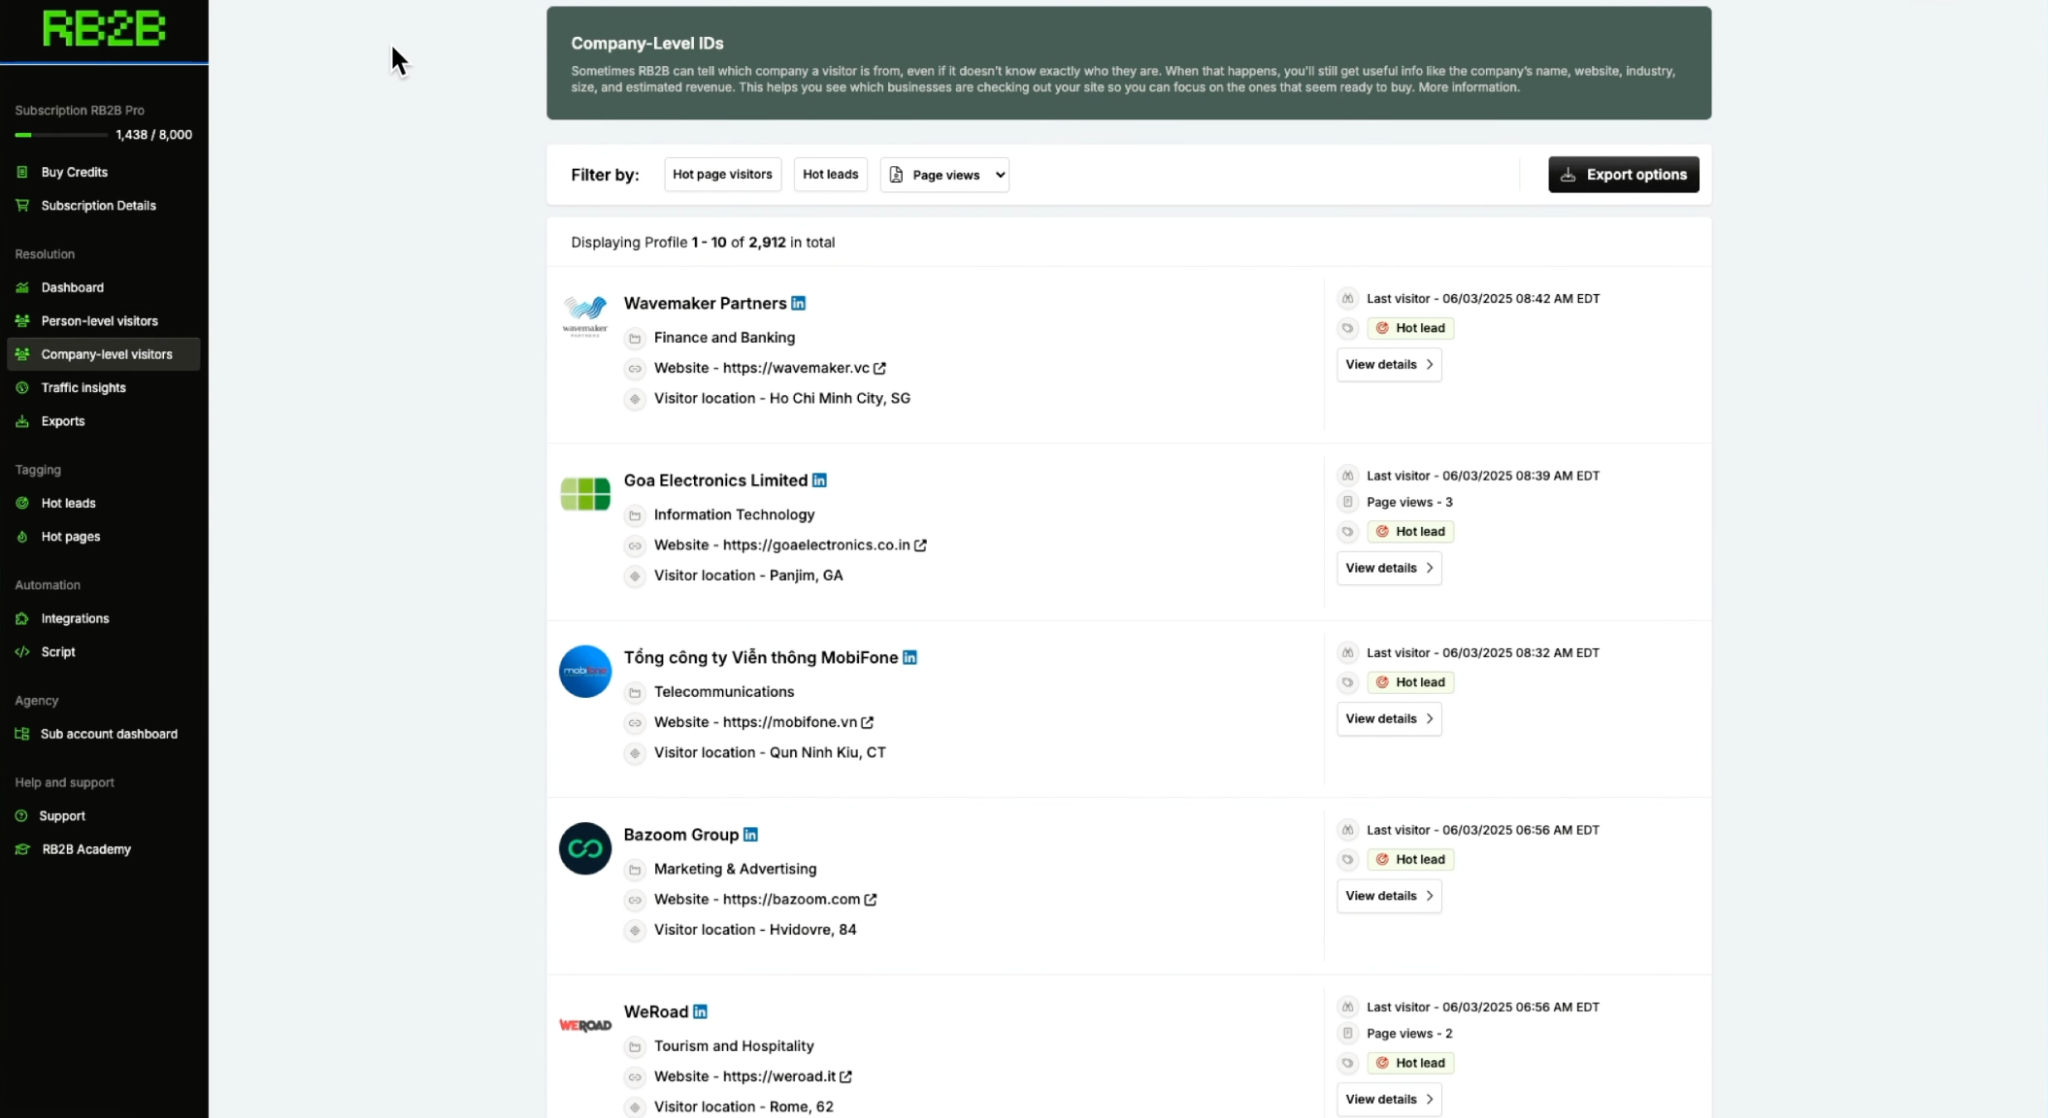Click the RB2B logo
2048x1118 pixels.
click(x=104, y=29)
